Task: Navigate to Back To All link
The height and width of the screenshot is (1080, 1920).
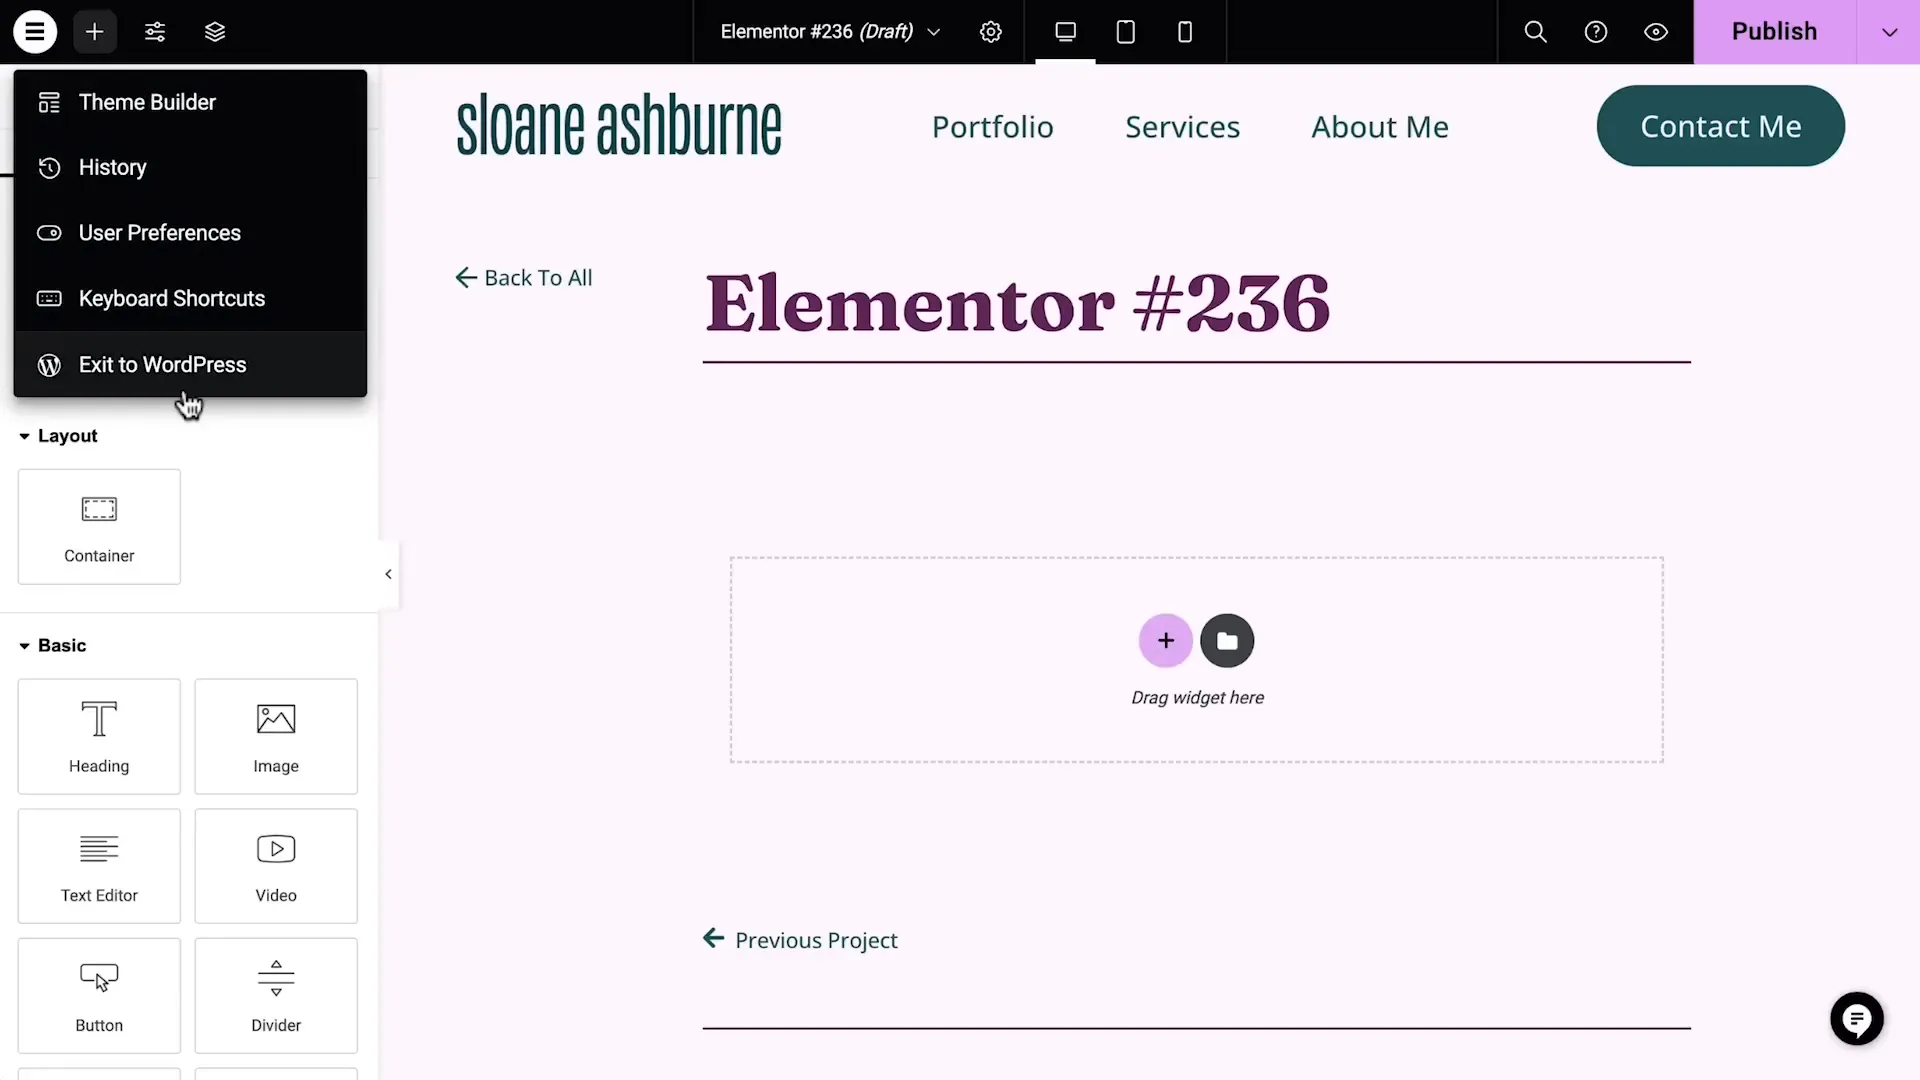Action: (x=524, y=277)
